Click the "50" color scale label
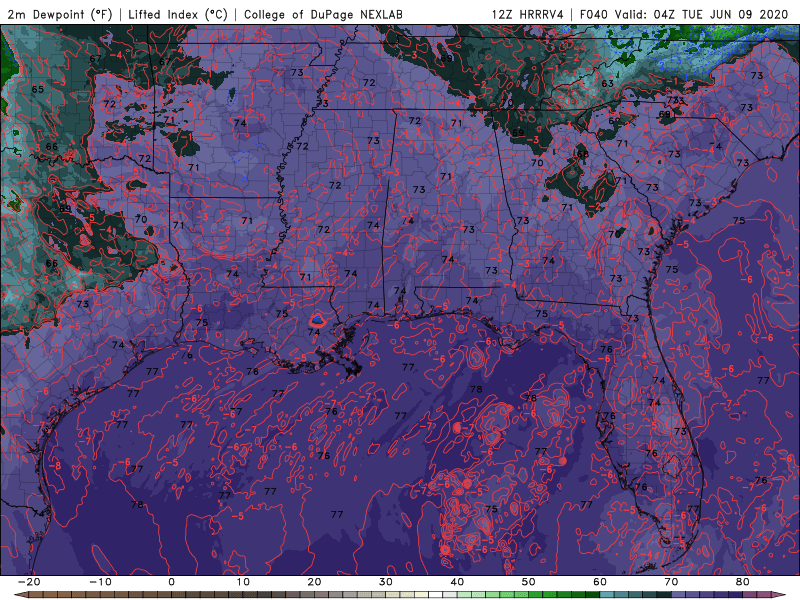 (529, 582)
